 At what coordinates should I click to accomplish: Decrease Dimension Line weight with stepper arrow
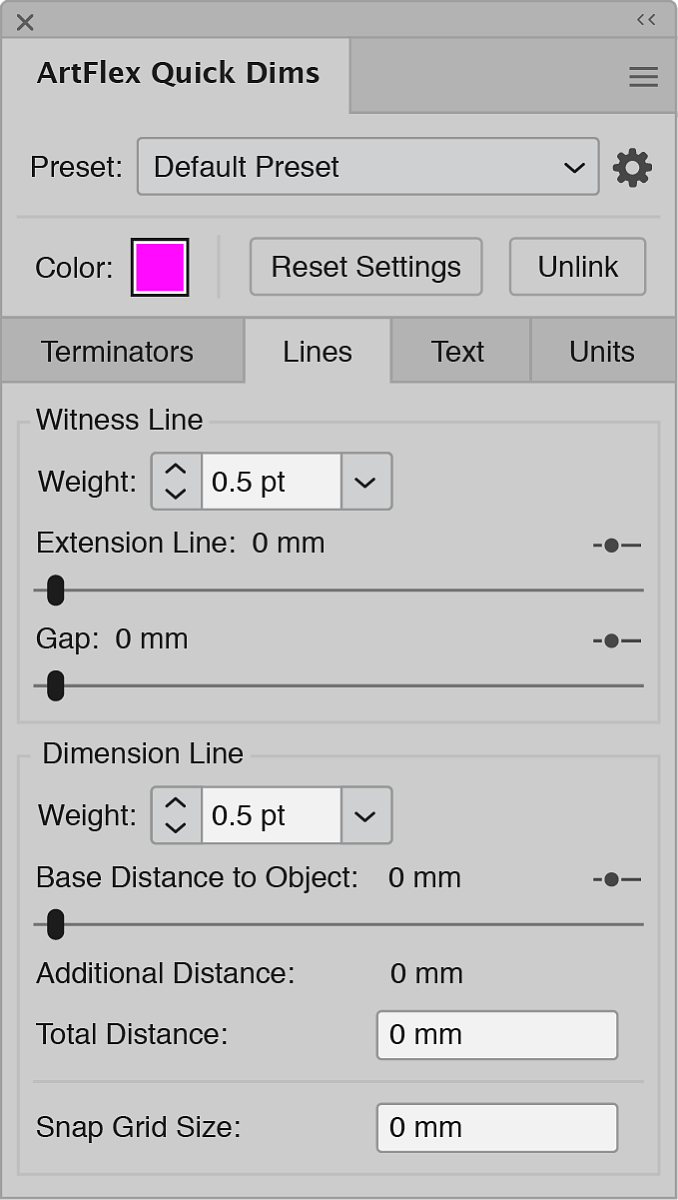pos(175,828)
